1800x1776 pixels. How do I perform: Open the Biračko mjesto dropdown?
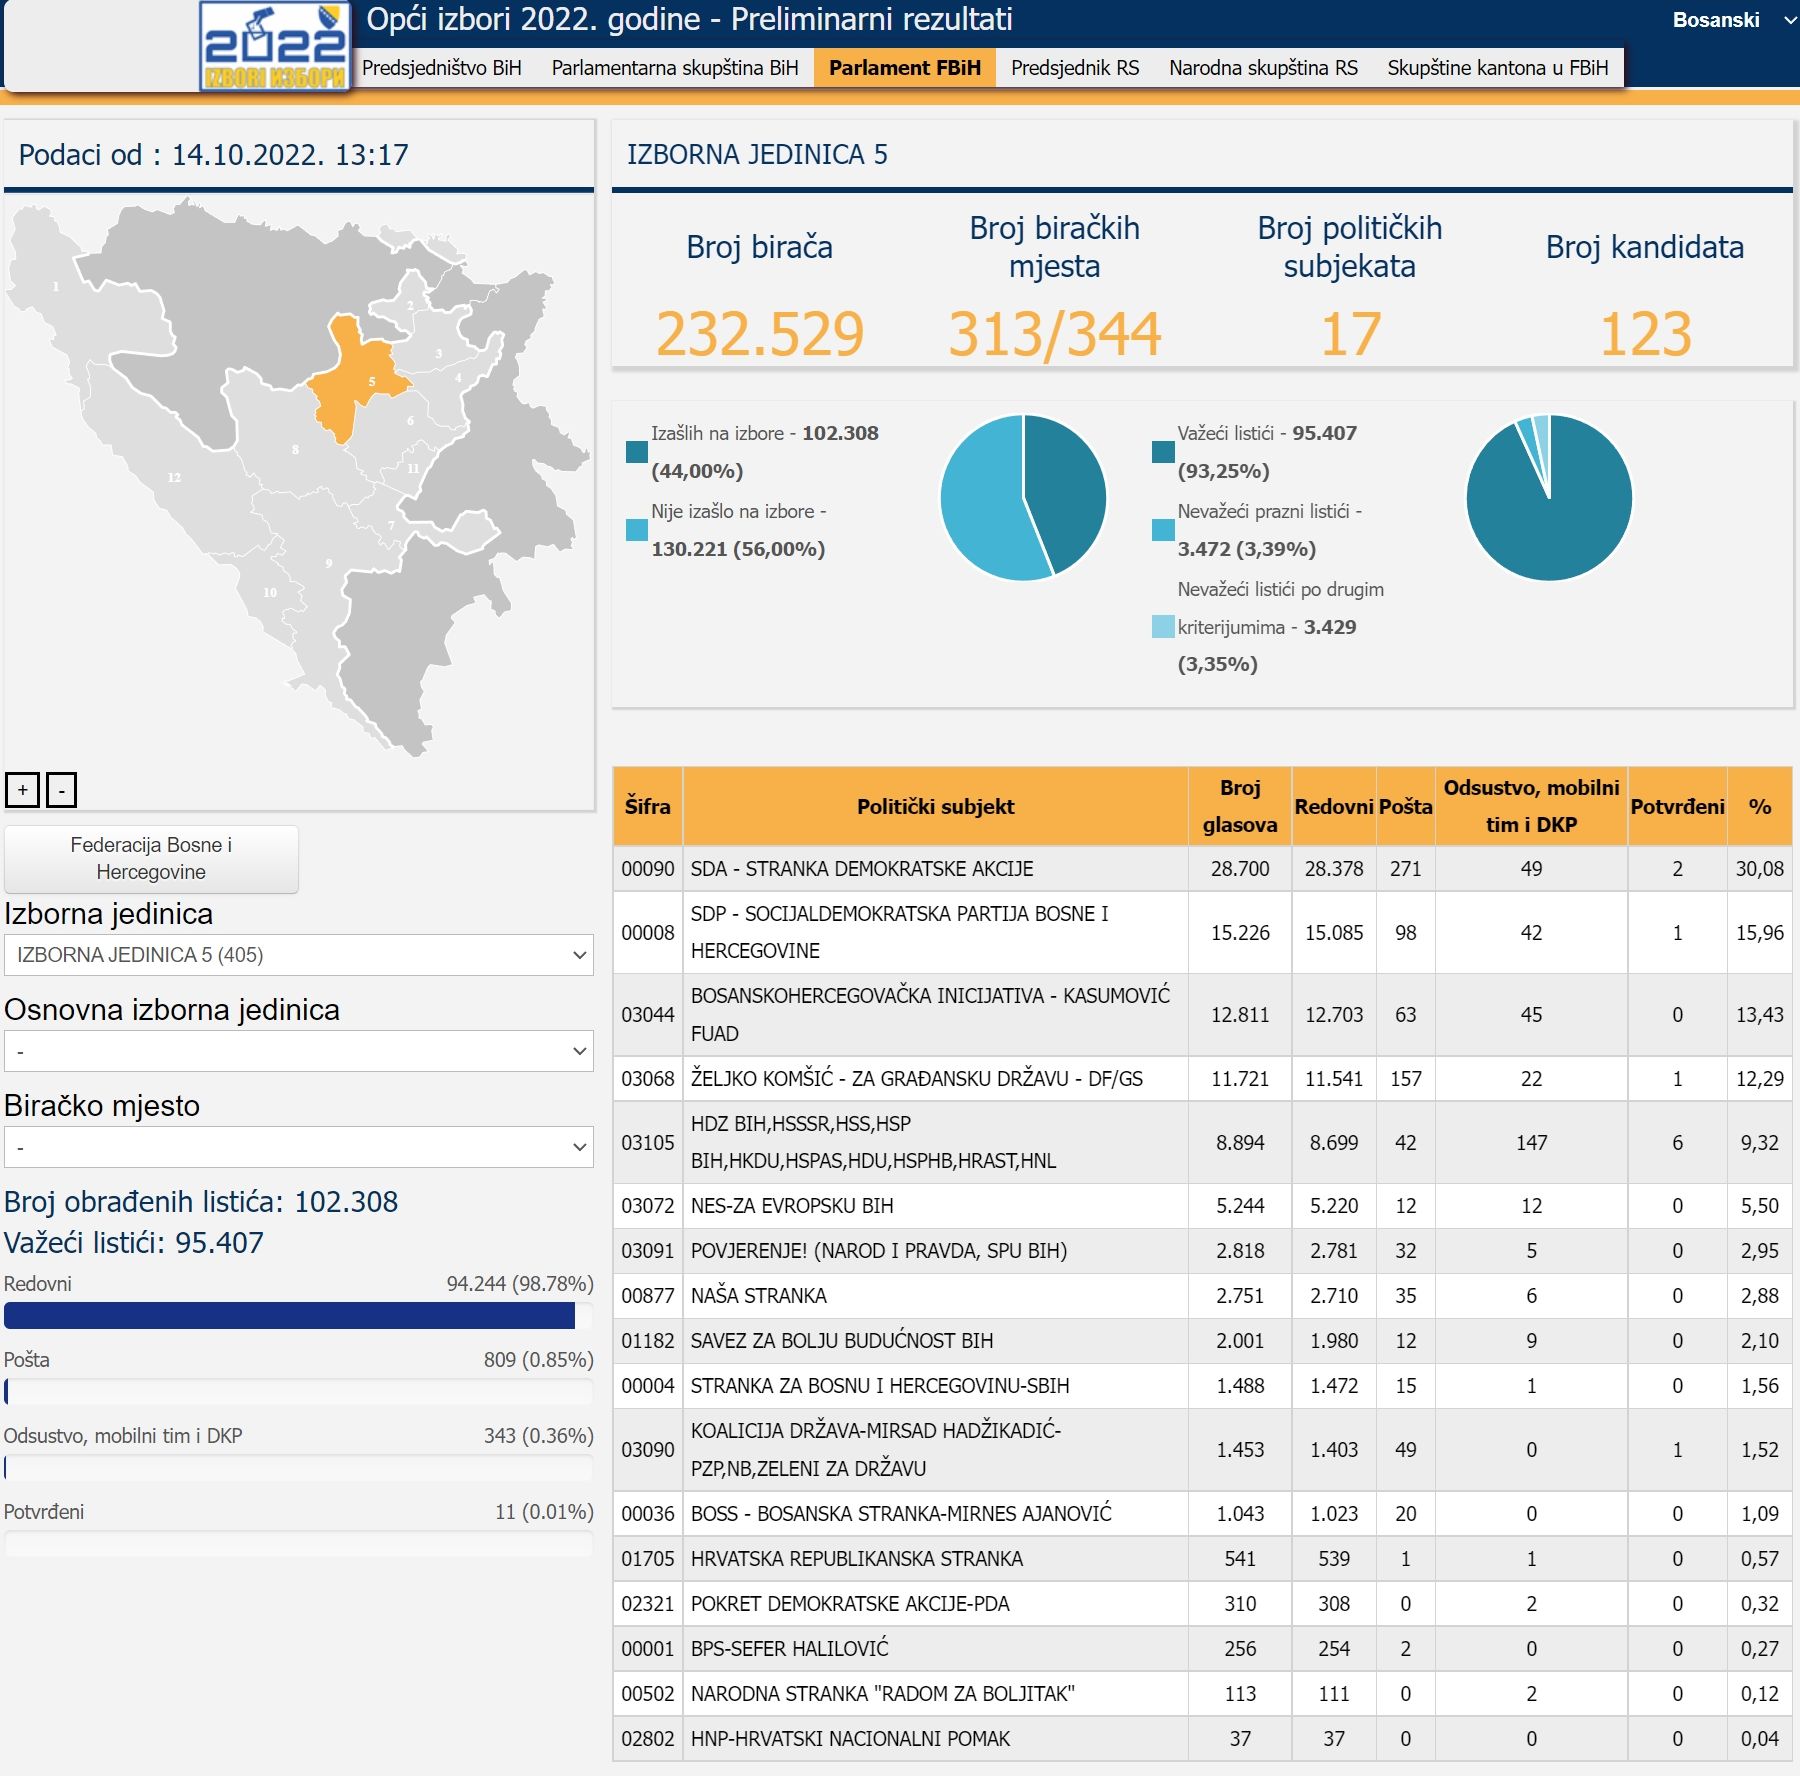click(x=298, y=1147)
